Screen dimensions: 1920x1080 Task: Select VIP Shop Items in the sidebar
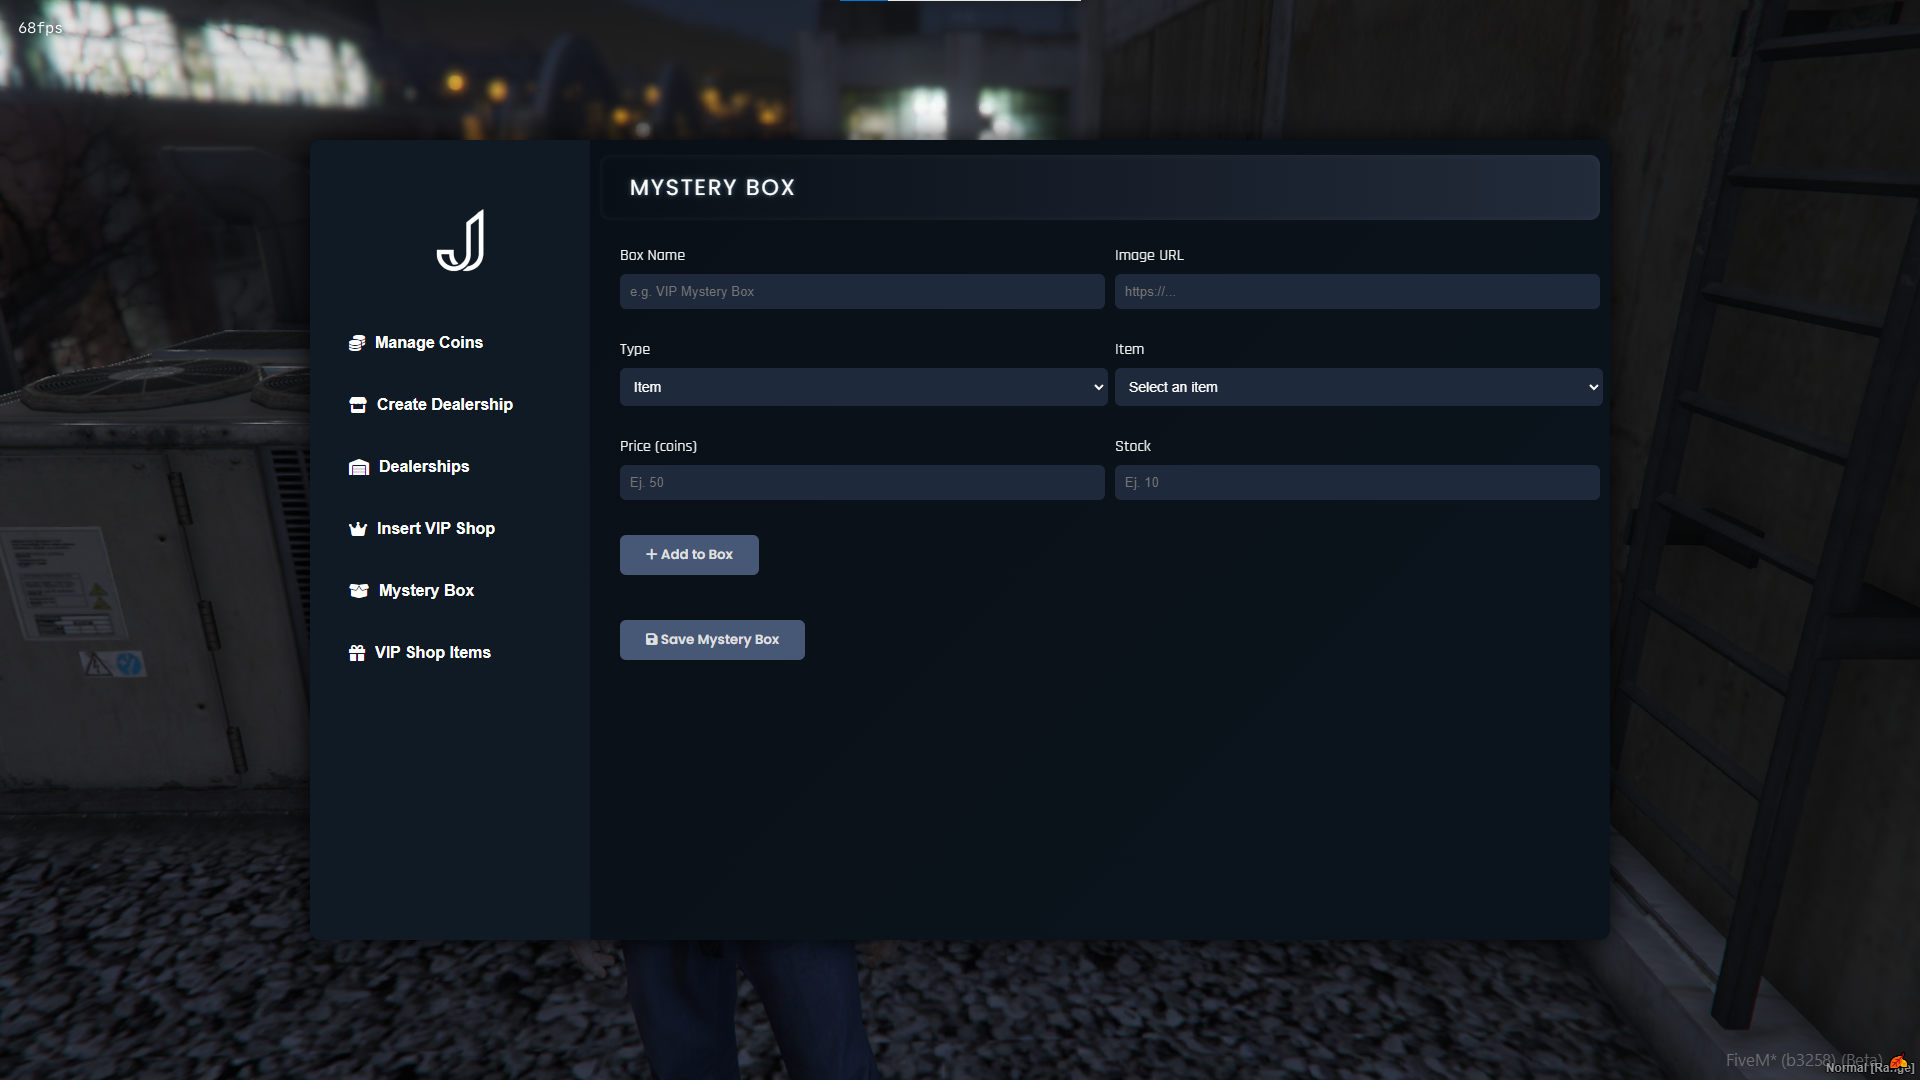(x=432, y=652)
